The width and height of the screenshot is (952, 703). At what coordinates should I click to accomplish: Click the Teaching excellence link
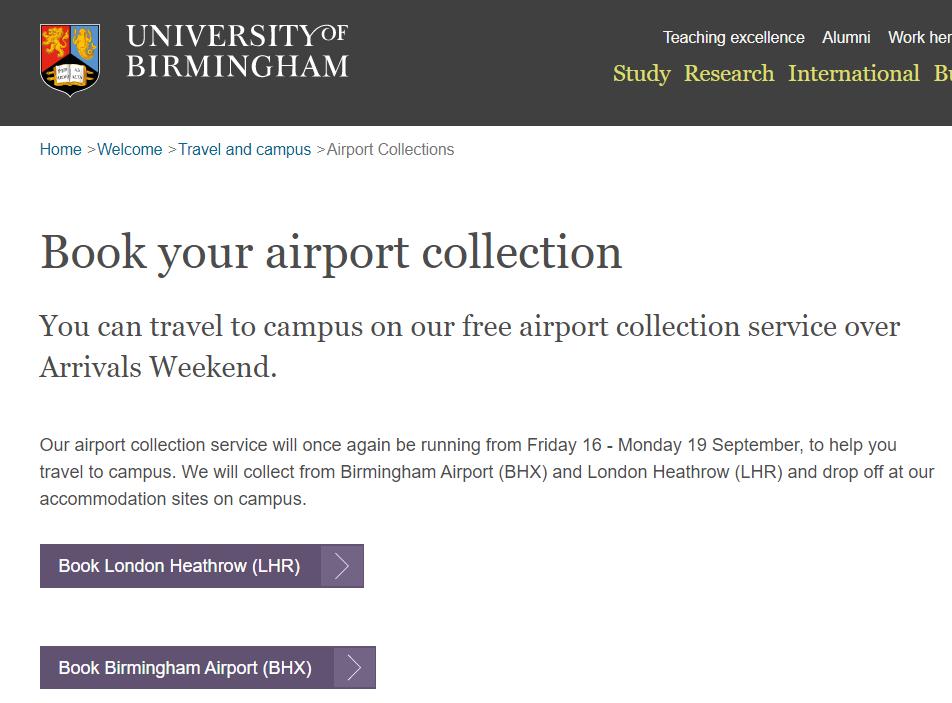(x=733, y=37)
